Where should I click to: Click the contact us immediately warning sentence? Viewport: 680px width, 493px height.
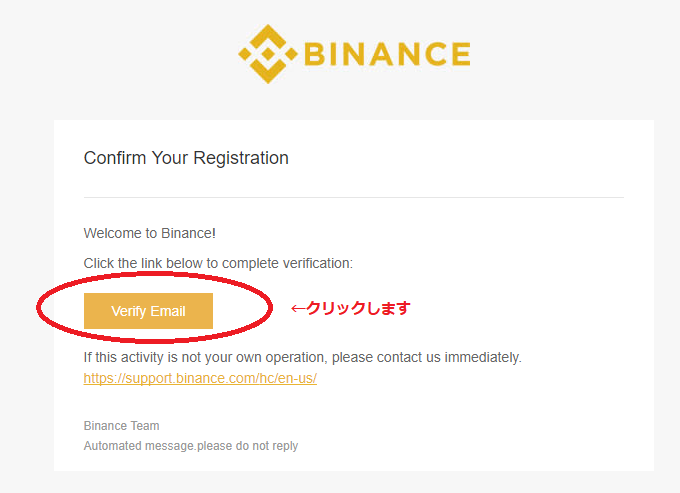coord(303,357)
